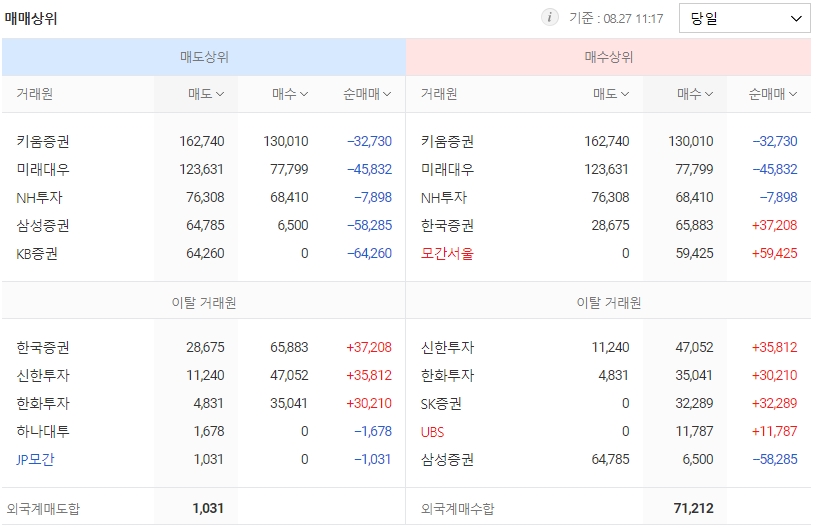Select 미래대우 row in 매도상위 table
This screenshot has height=531, width=816.
pyautogui.click(x=204, y=169)
